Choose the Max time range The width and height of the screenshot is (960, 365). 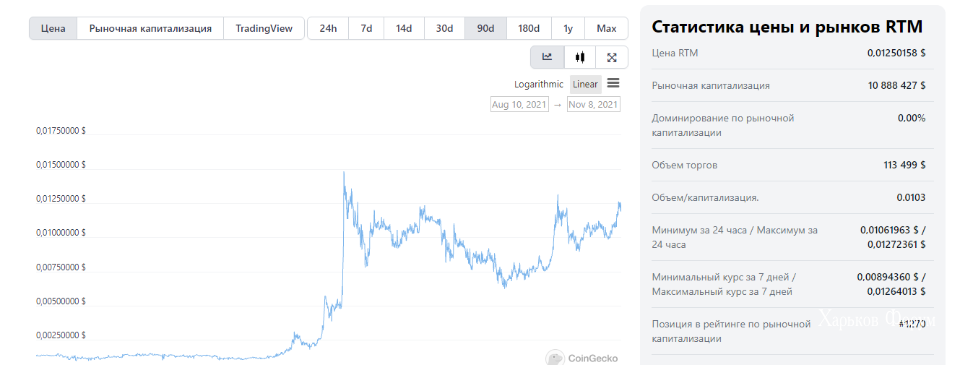pyautogui.click(x=606, y=28)
